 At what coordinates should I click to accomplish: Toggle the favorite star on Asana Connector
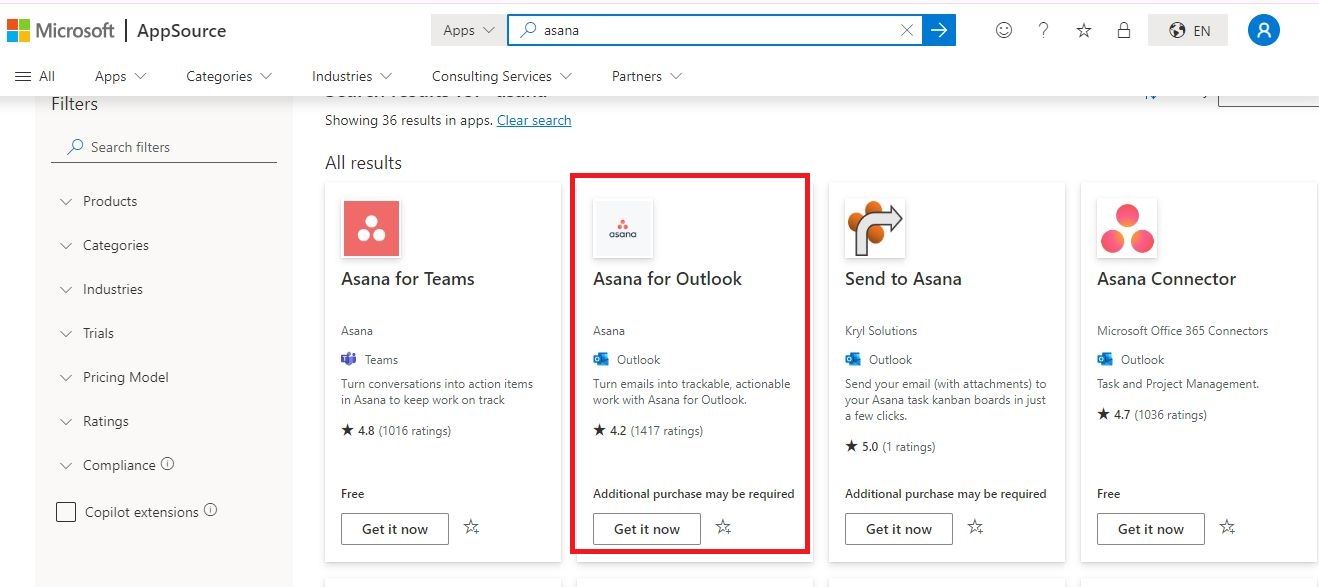pyautogui.click(x=1227, y=526)
